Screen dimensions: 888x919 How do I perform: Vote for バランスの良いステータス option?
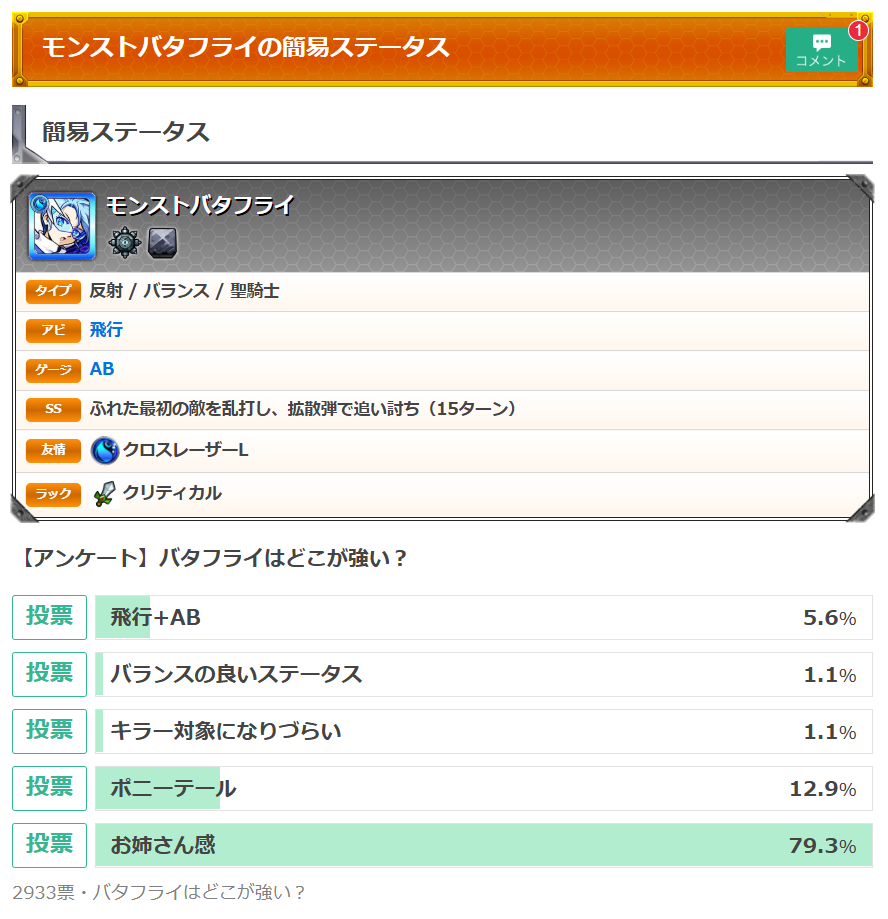click(x=49, y=674)
